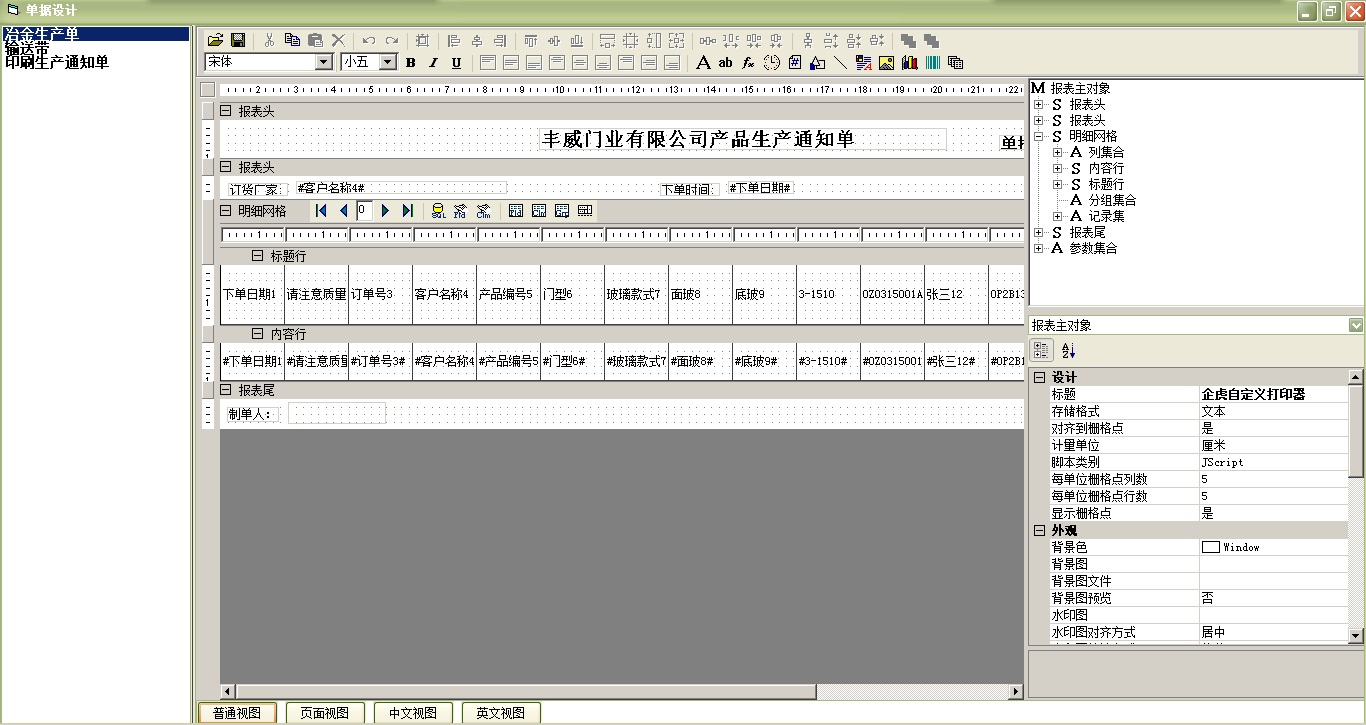
Task: Toggle italic formatting
Action: point(433,62)
